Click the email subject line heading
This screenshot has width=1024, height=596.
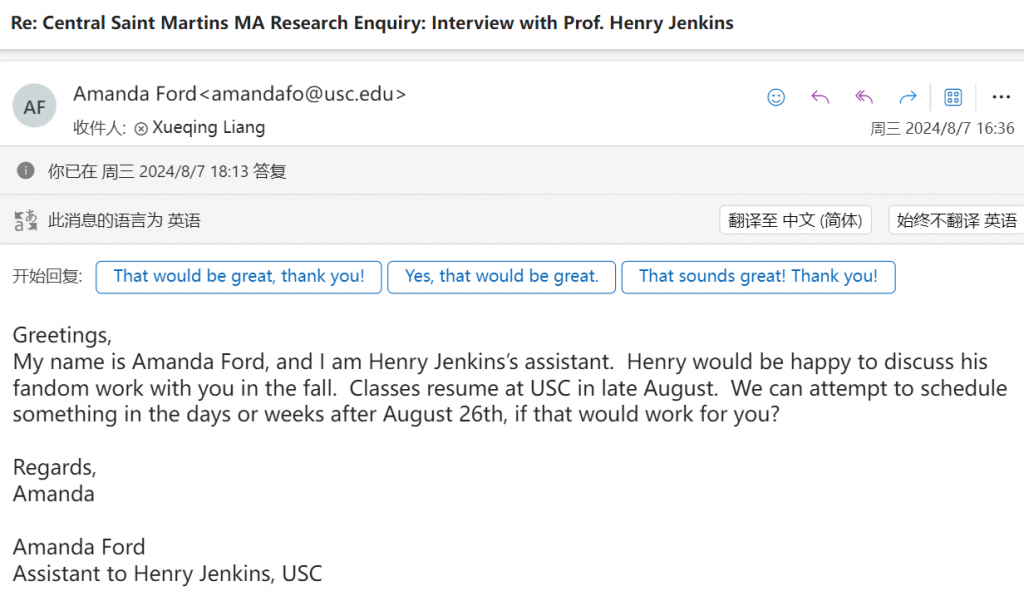pos(372,23)
